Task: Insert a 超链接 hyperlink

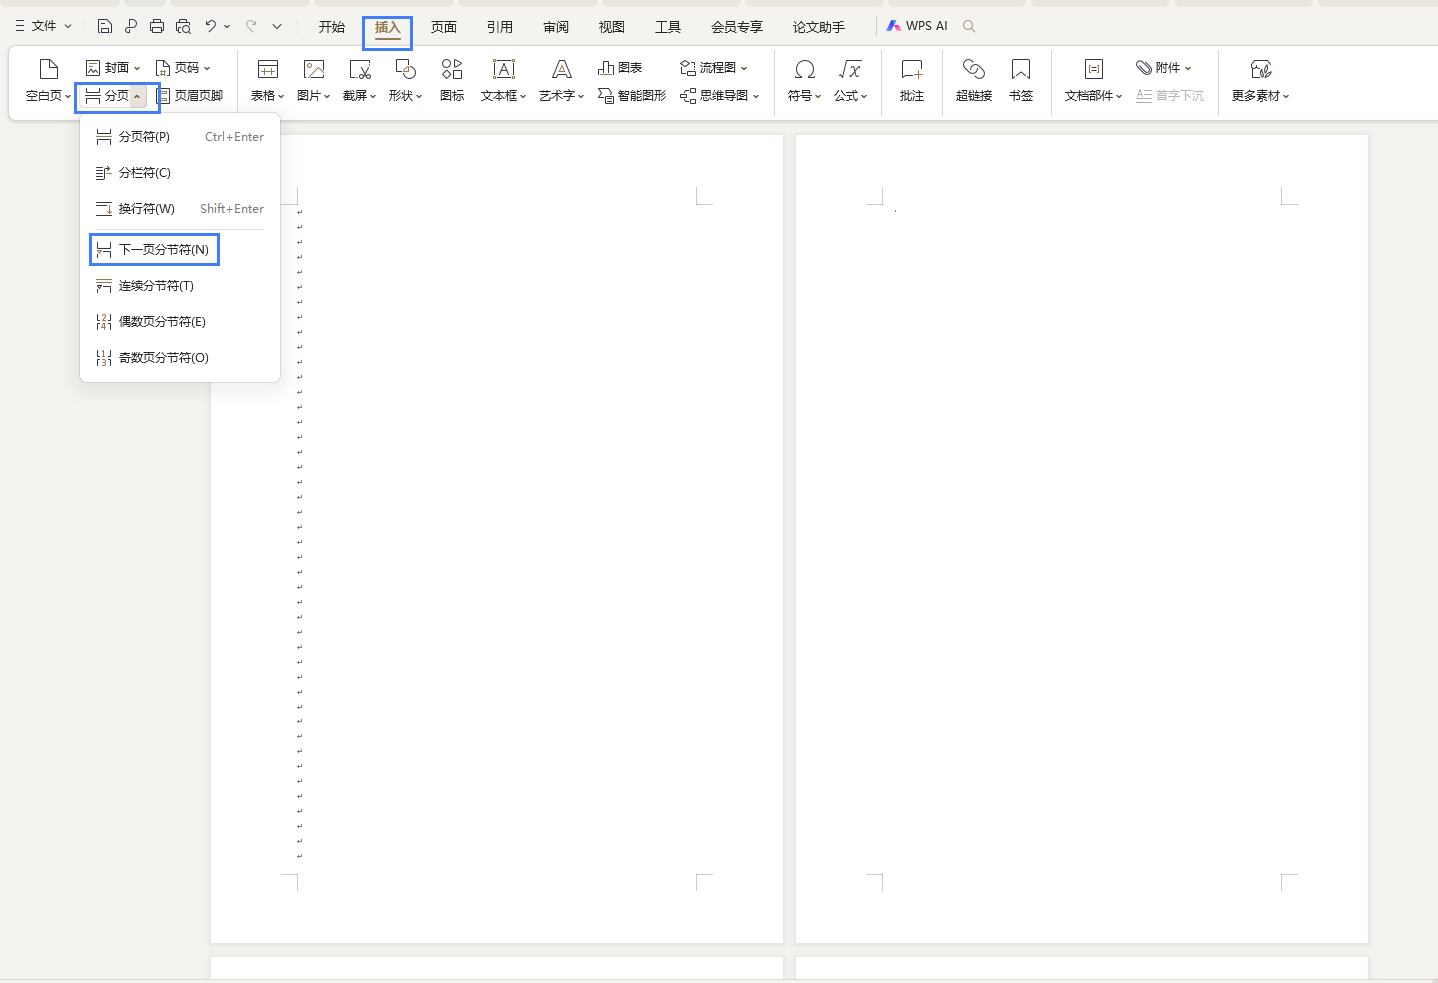Action: click(x=974, y=80)
